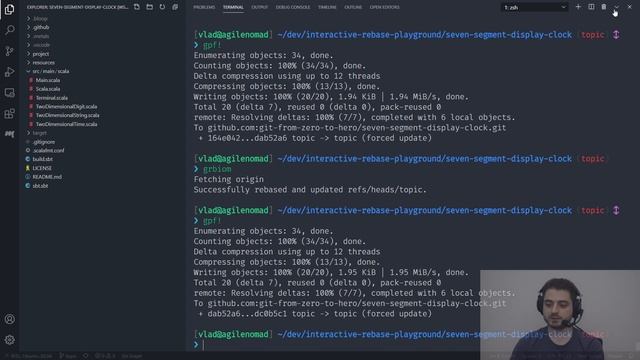Screen dimensions: 640x360
Task: Open the Run and Debug view
Action: (x=9, y=72)
